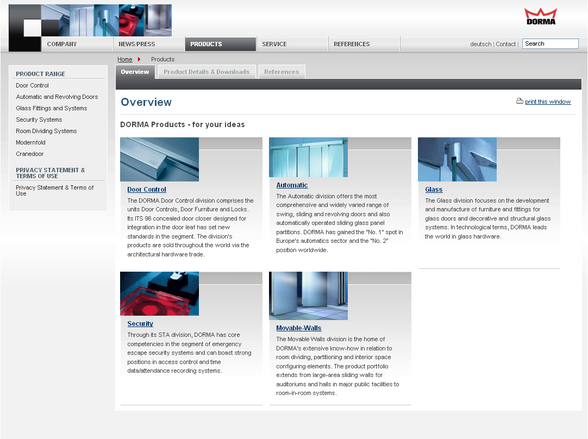Click the red breadcrumb arrow after Home
Viewport: 588px width, 439px height.
pos(139,59)
